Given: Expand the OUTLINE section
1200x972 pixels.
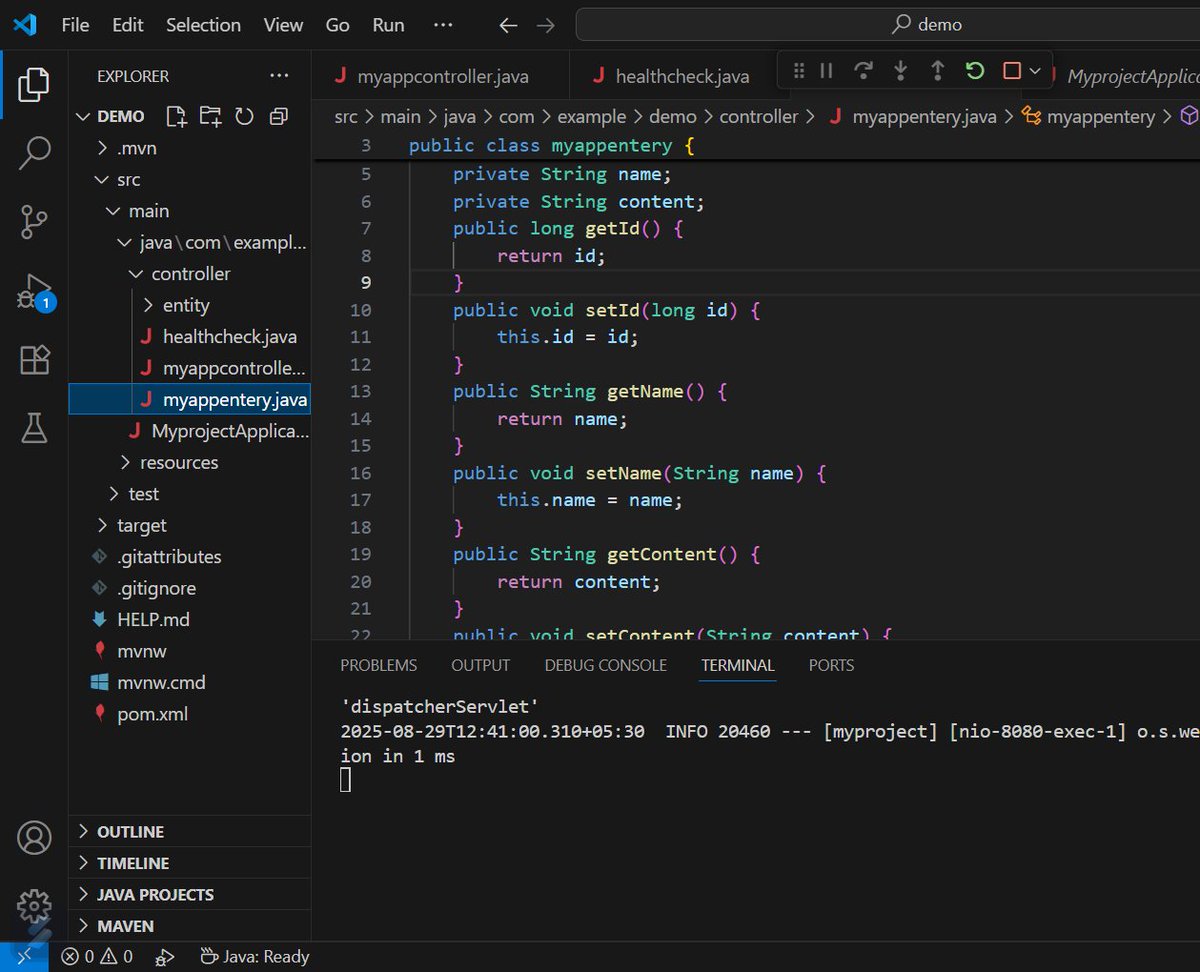Looking at the screenshot, I should (x=189, y=832).
